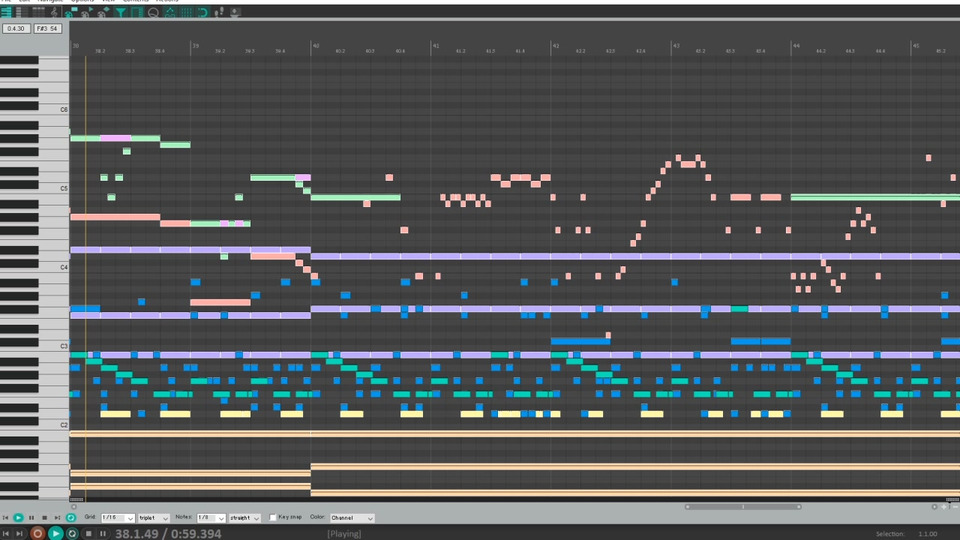Click the 38.1.49 / 0:59.394 time display
Viewport: 960px width, 540px height.
168,534
